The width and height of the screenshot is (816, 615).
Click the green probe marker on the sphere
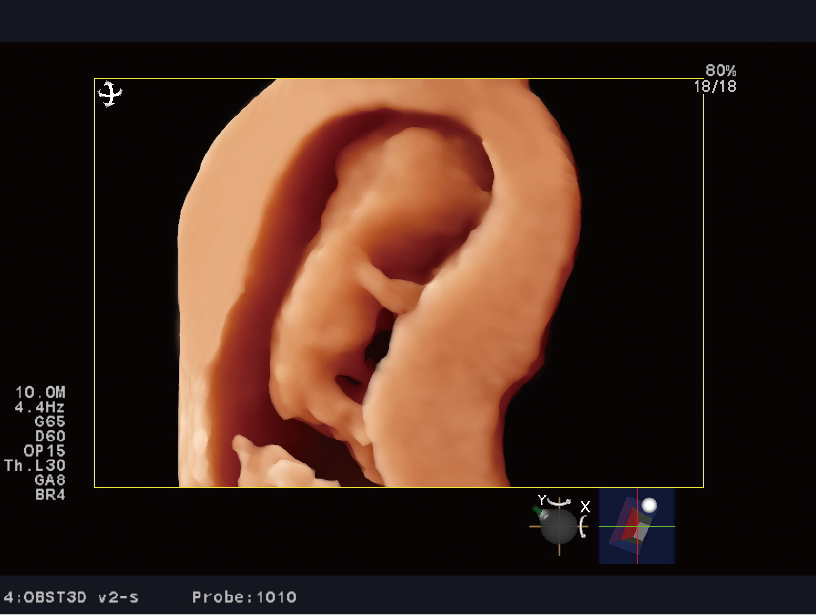coord(539,511)
